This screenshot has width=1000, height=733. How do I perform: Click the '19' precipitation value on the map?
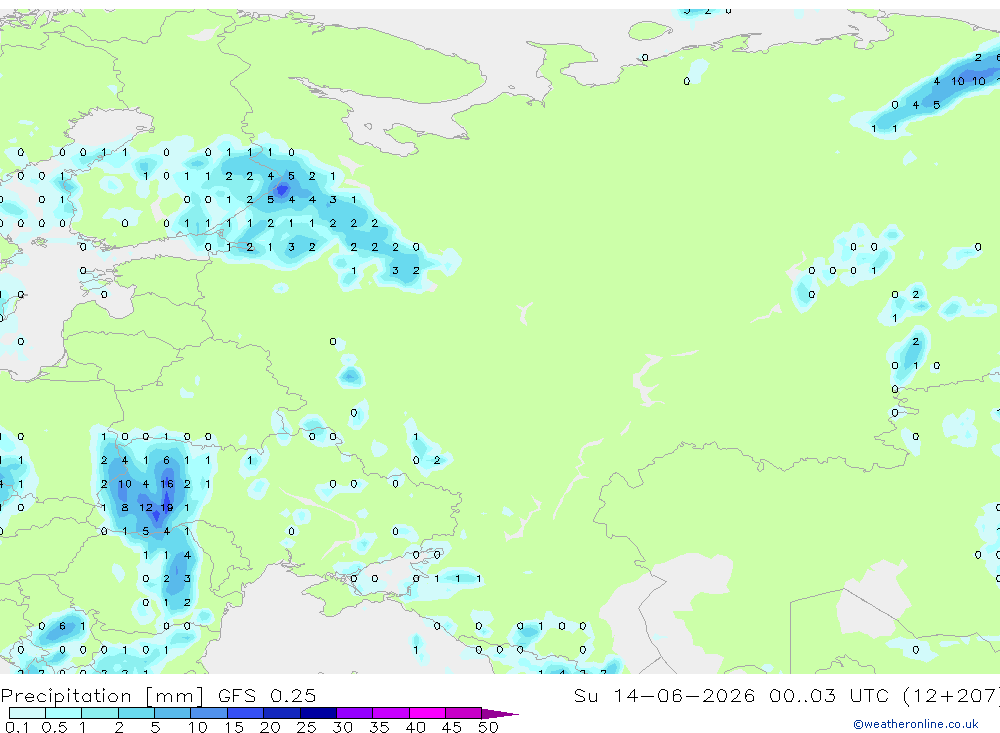point(166,508)
